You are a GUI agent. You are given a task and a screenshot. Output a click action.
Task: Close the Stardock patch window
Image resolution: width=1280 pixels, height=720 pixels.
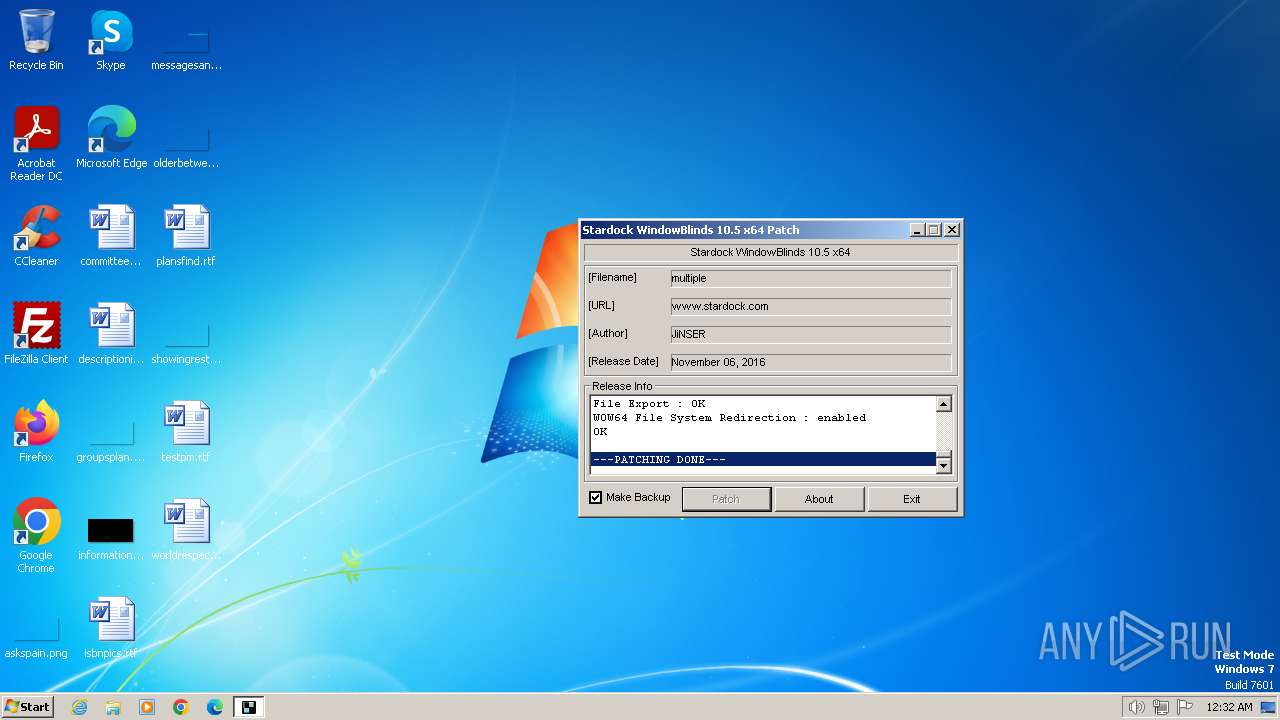tap(952, 230)
